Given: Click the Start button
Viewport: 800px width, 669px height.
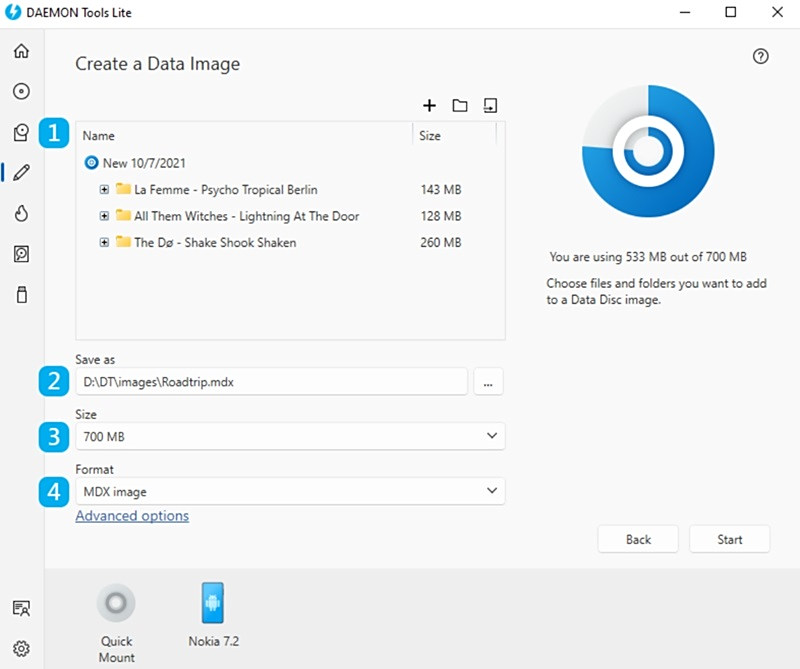Looking at the screenshot, I should click(x=730, y=539).
